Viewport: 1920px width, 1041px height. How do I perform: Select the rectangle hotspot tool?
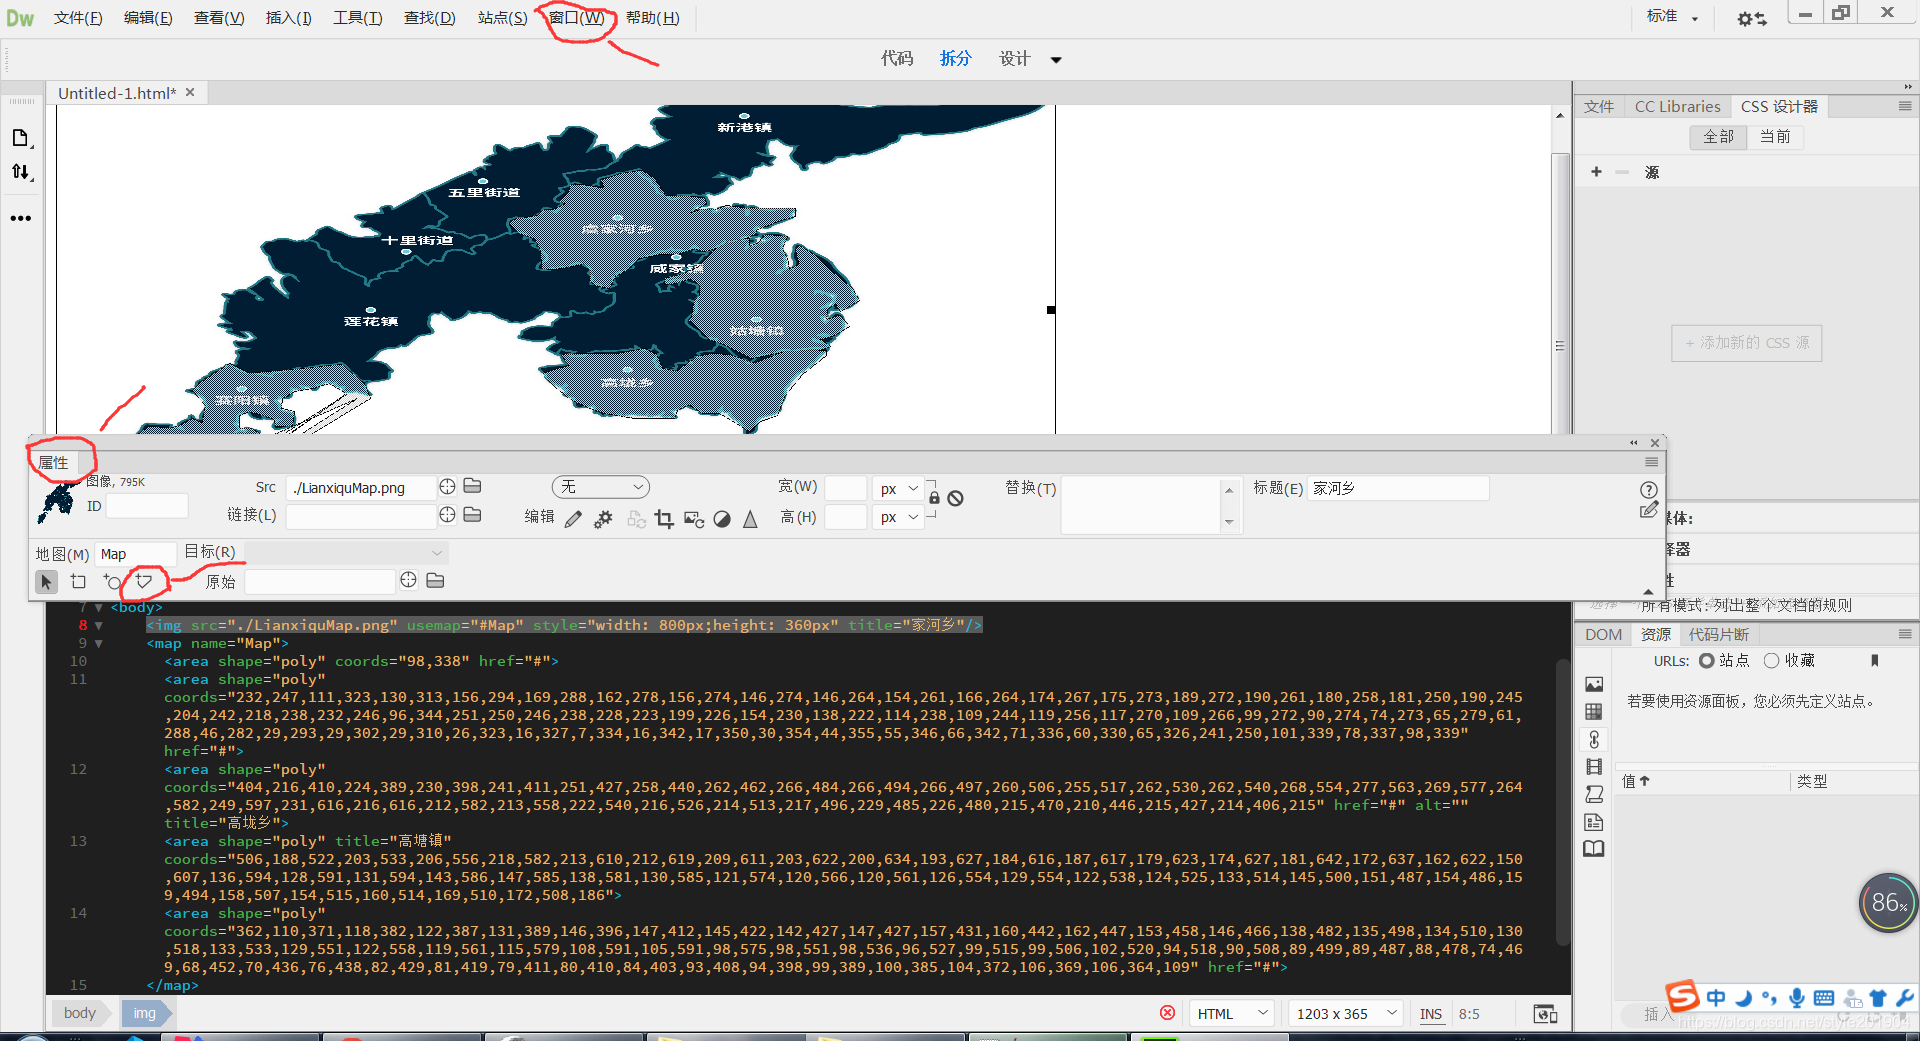(79, 581)
